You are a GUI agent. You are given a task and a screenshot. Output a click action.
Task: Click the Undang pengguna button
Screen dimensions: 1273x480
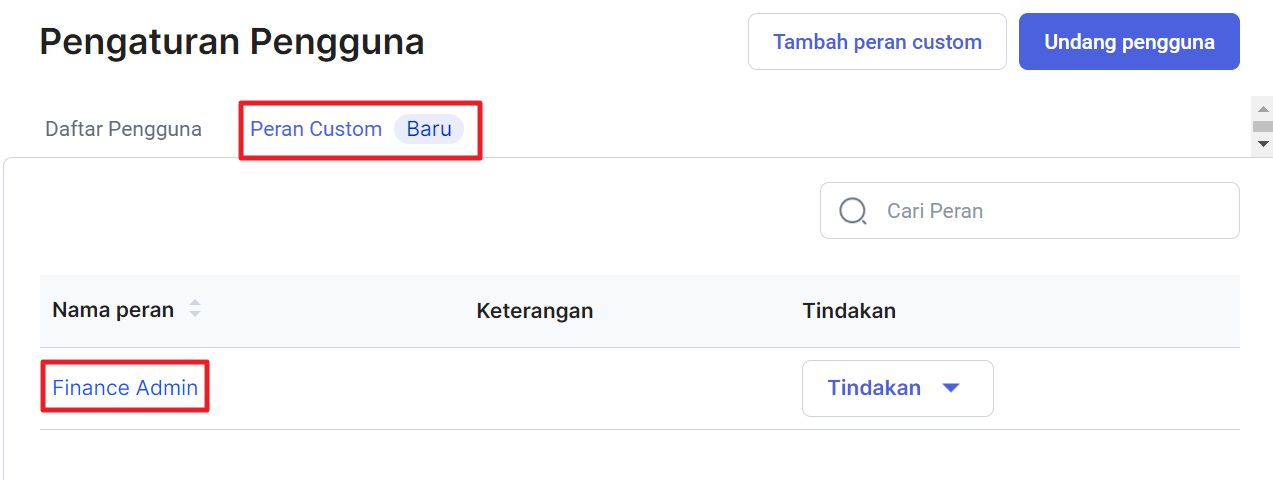pyautogui.click(x=1129, y=42)
